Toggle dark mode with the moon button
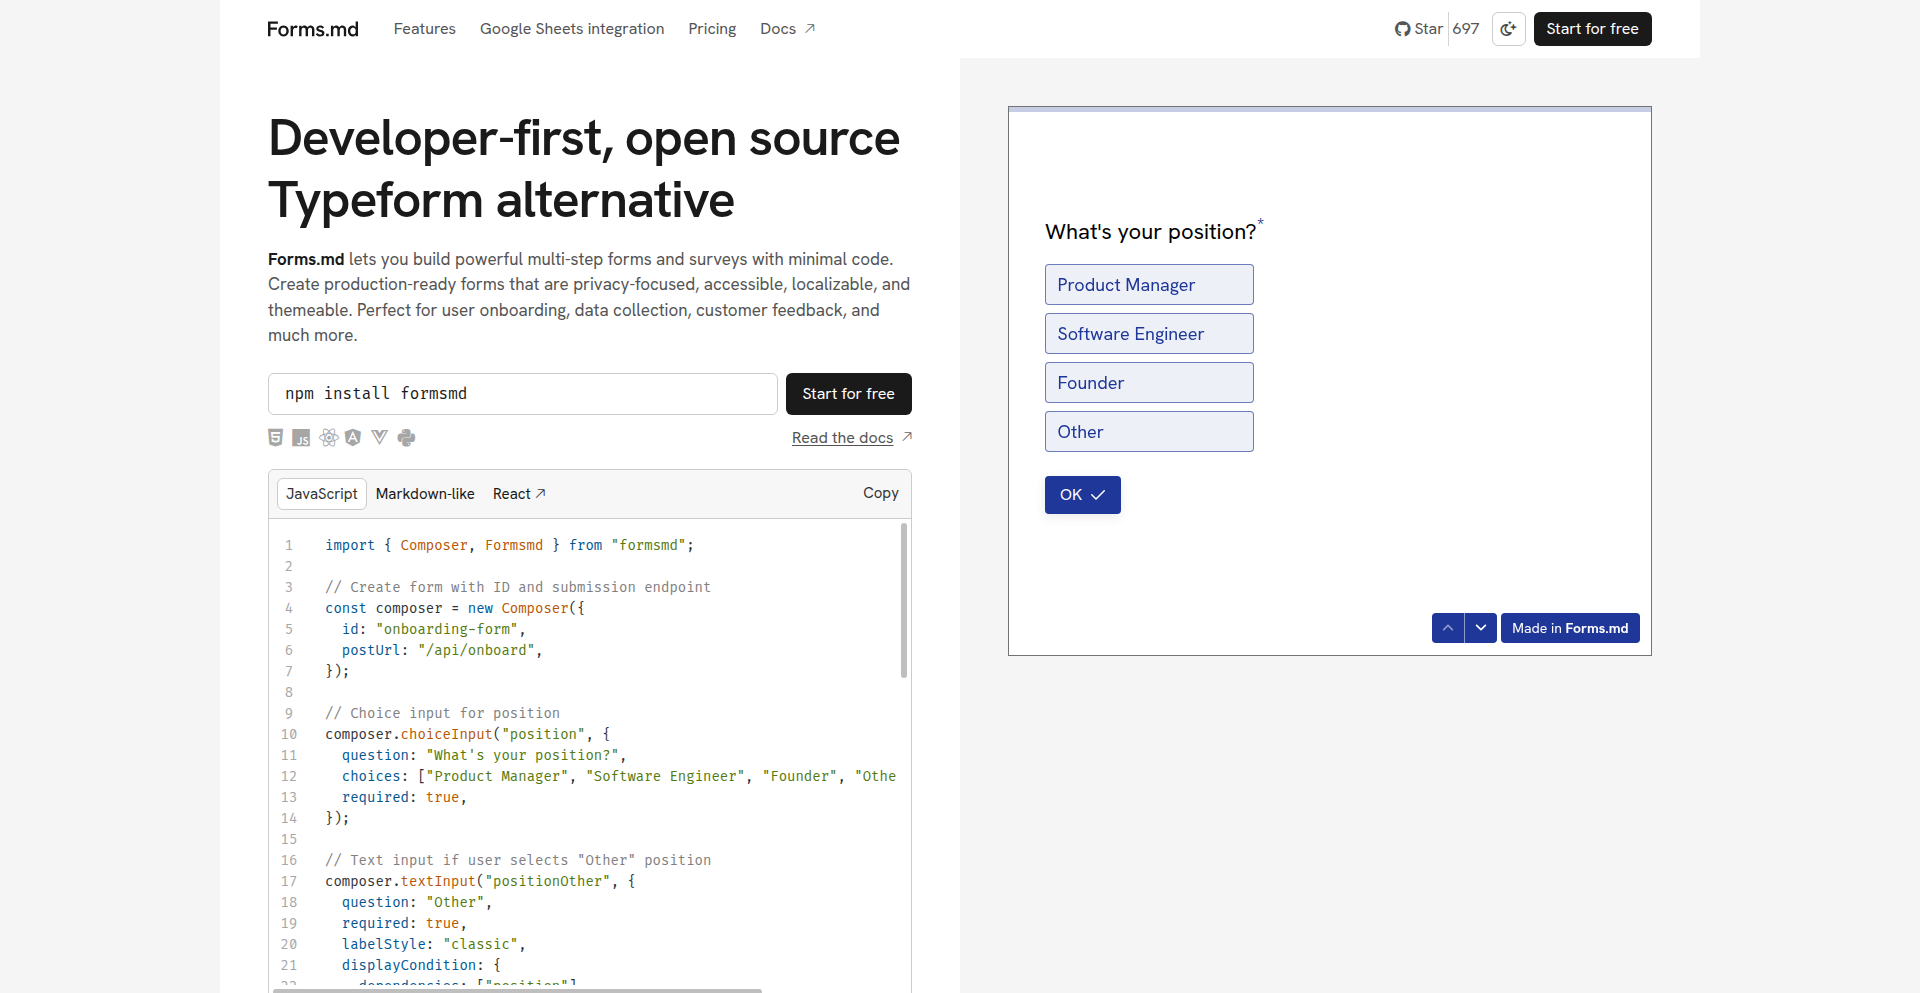Viewport: 1920px width, 993px height. (x=1508, y=29)
